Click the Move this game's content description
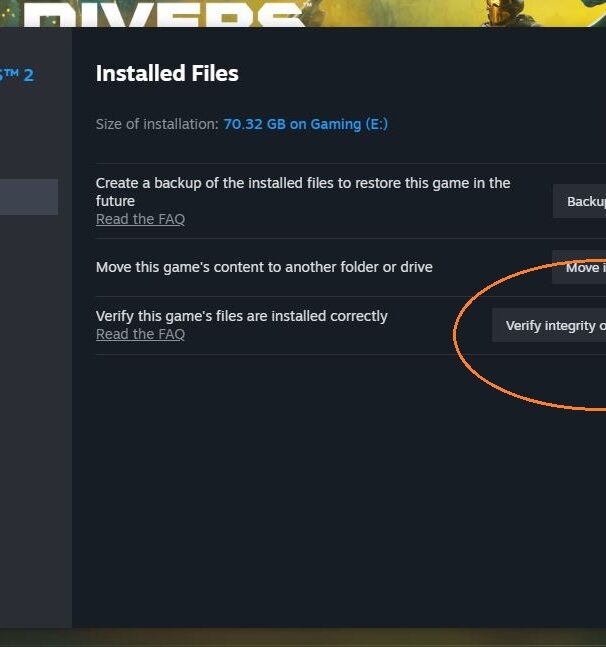The height and width of the screenshot is (647, 606). [264, 267]
